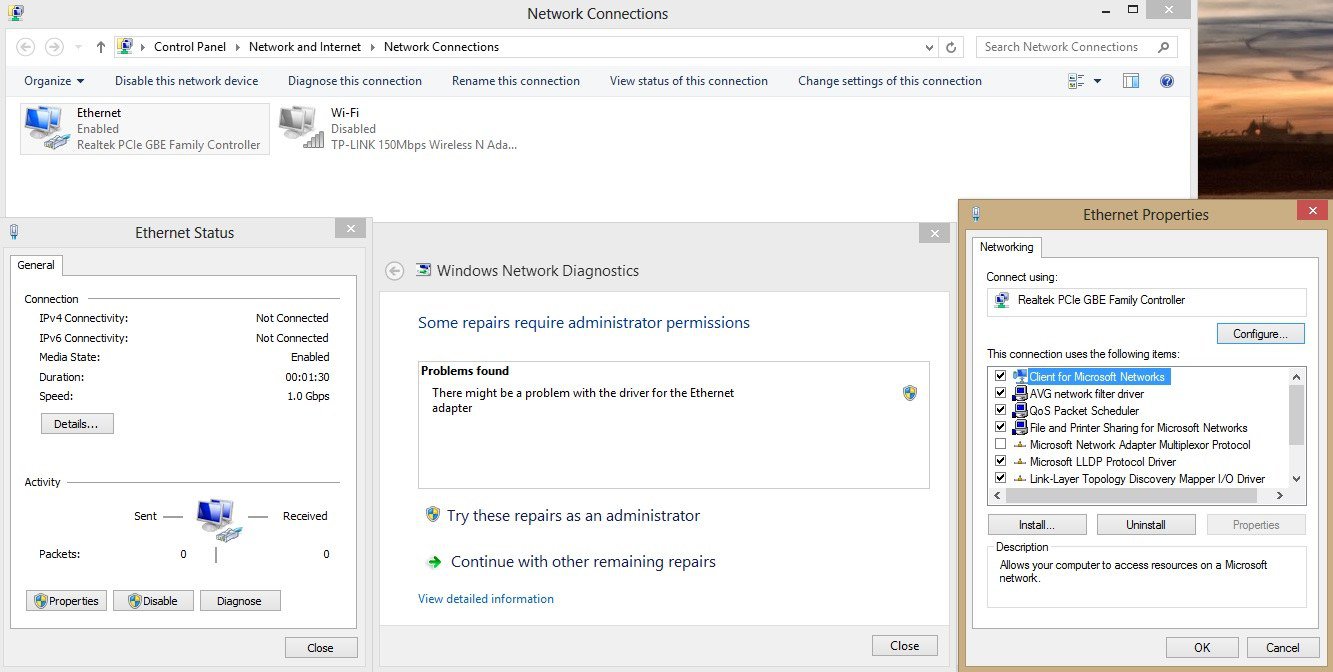Open the Organize dropdown menu
The width and height of the screenshot is (1333, 672).
54,81
